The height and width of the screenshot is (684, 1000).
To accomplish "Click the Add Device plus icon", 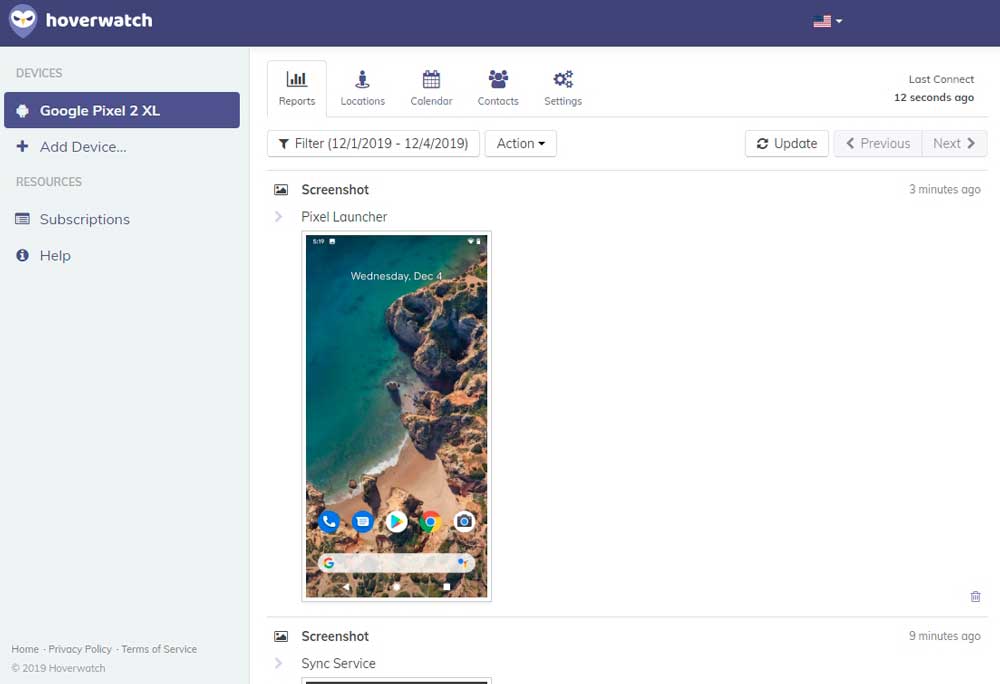I will click(22, 147).
